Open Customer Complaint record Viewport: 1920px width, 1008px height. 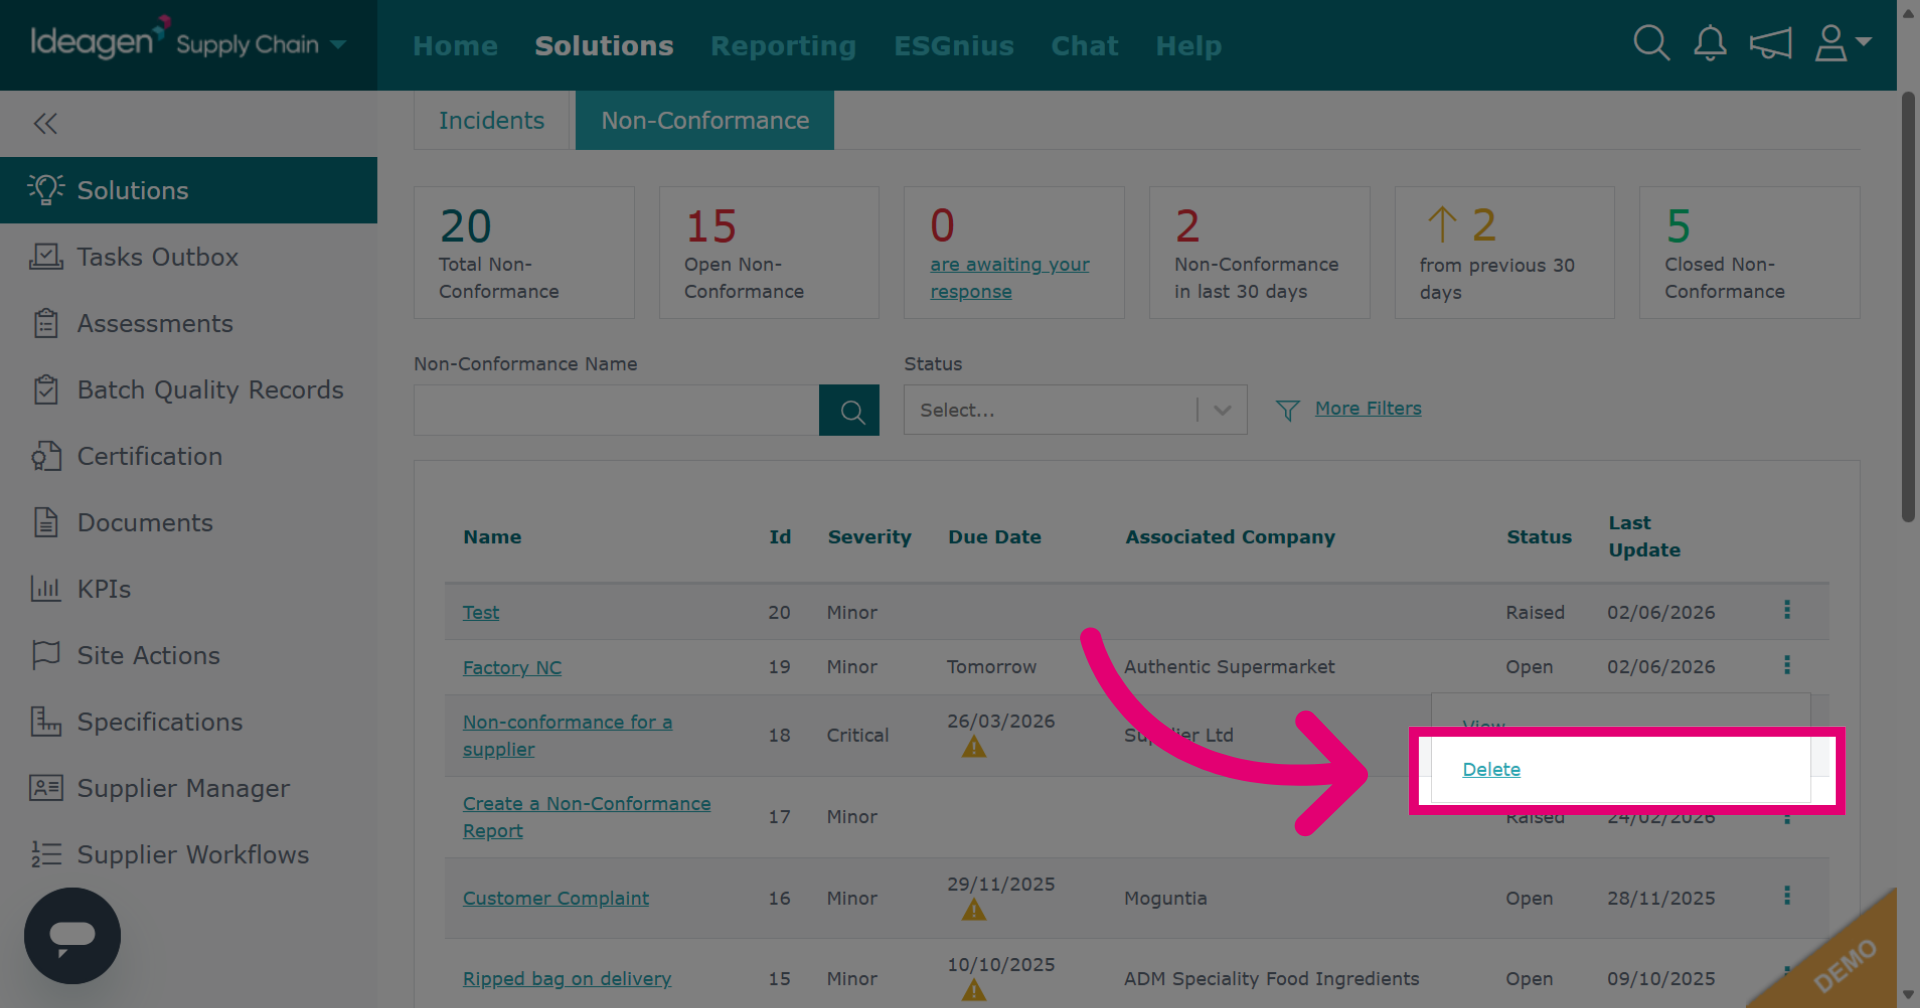556,898
